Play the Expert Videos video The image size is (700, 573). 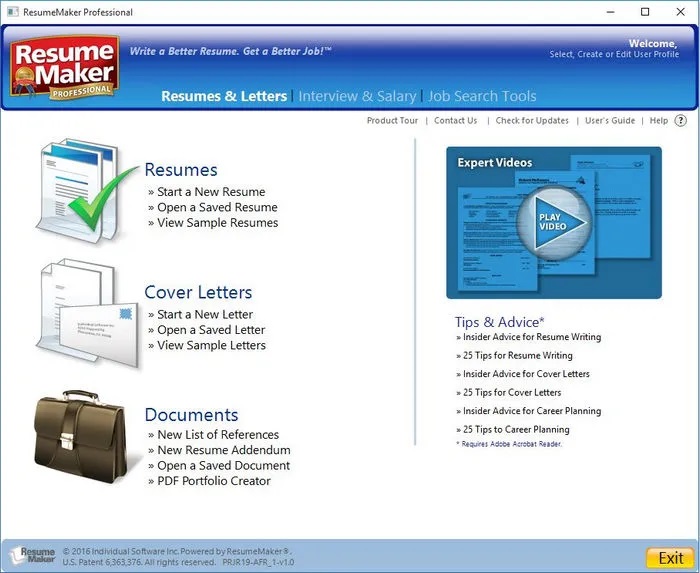pos(554,222)
